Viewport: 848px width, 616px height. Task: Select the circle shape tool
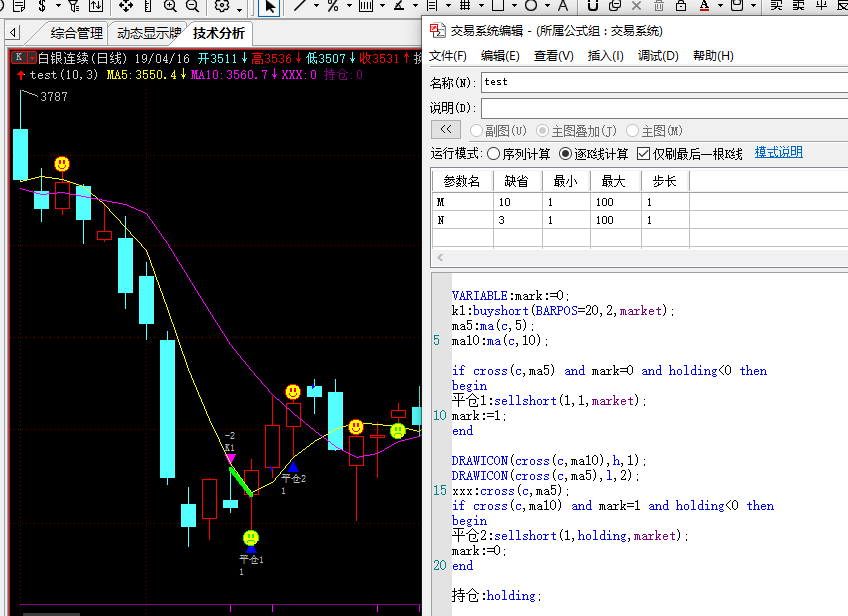[x=531, y=6]
